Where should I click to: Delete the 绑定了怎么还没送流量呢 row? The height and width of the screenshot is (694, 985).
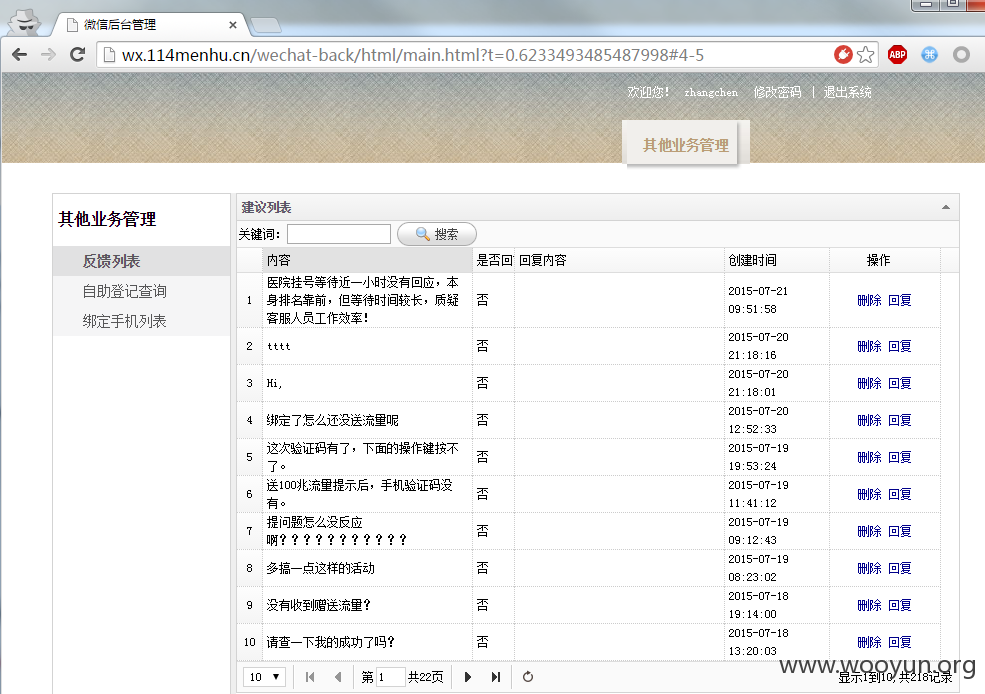tap(869, 420)
